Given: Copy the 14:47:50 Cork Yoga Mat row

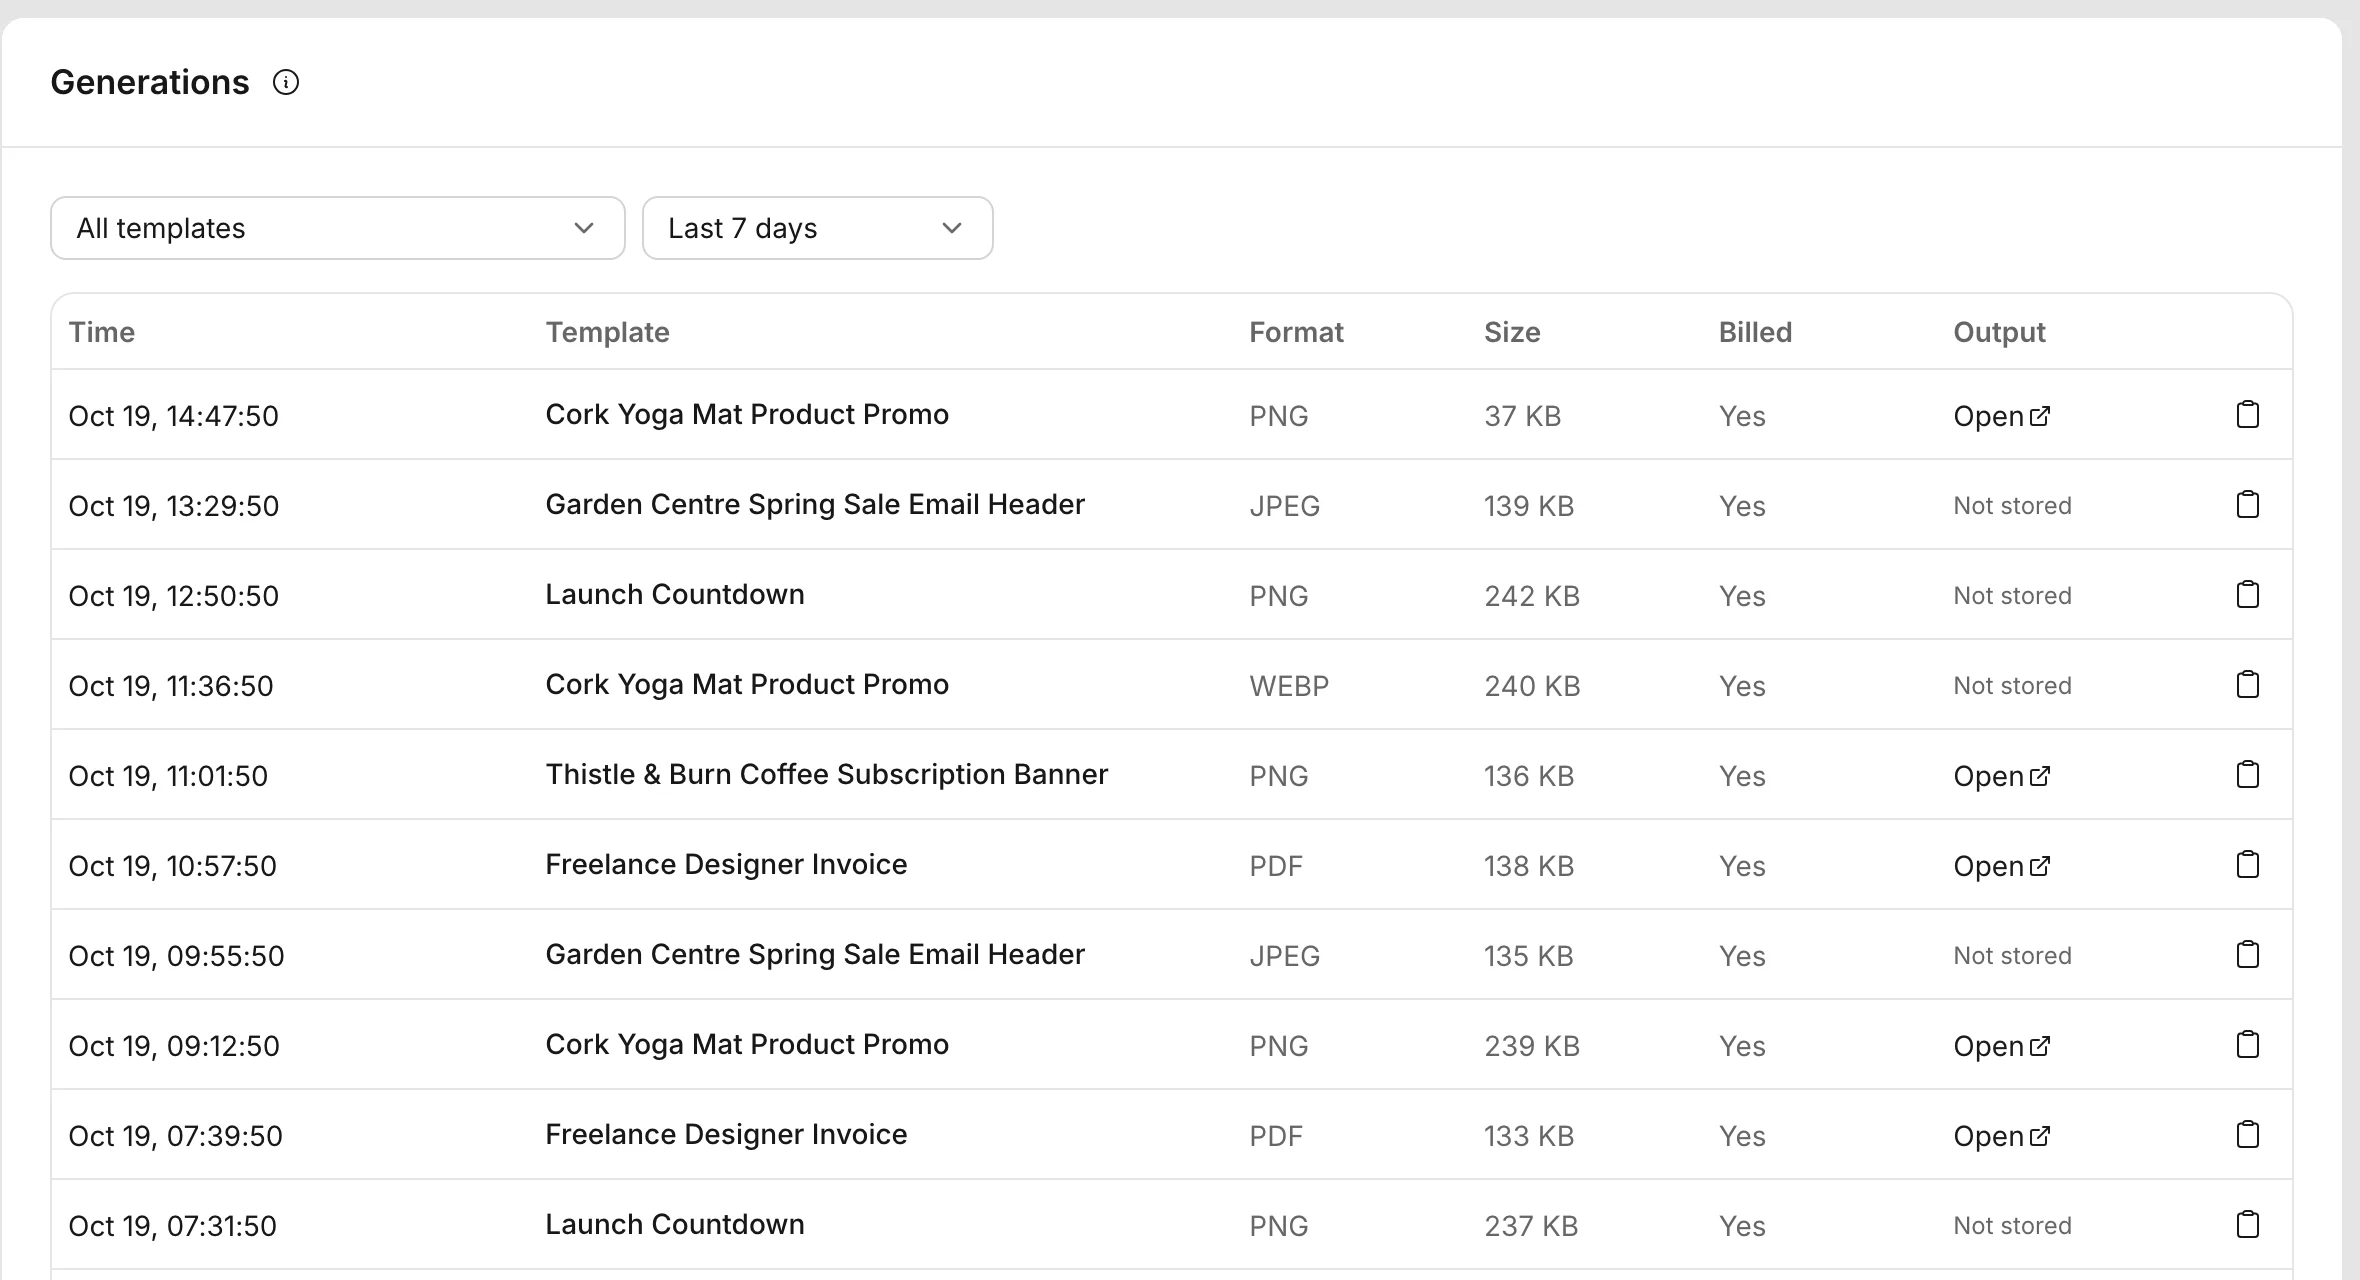Looking at the screenshot, I should 2247,414.
